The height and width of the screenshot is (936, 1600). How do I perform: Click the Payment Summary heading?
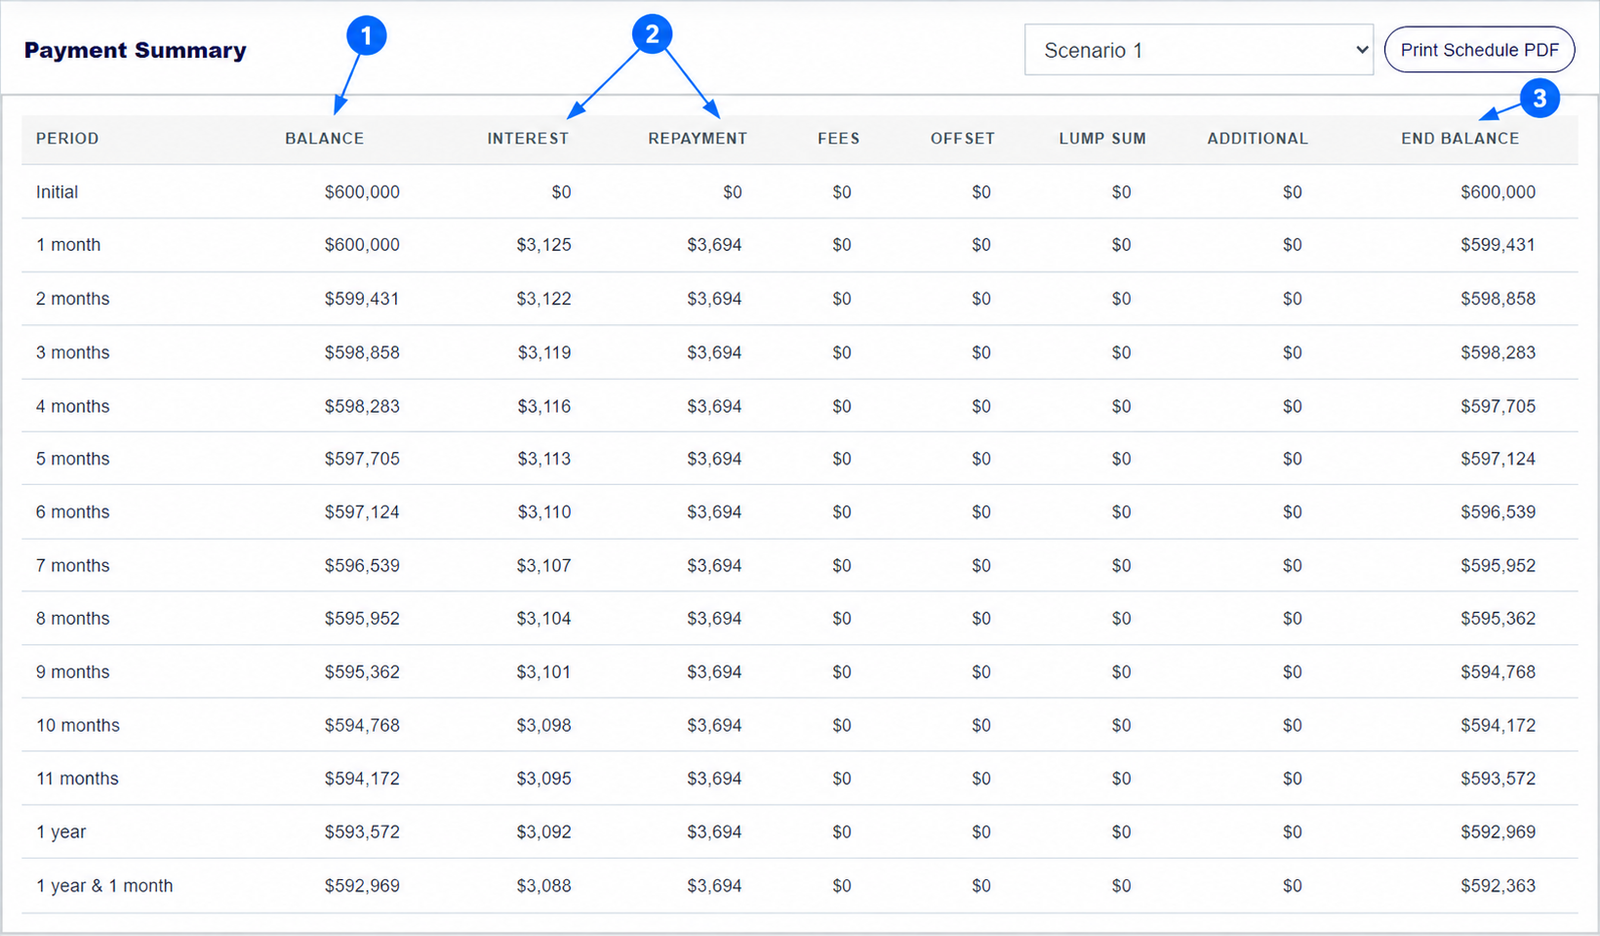click(135, 50)
